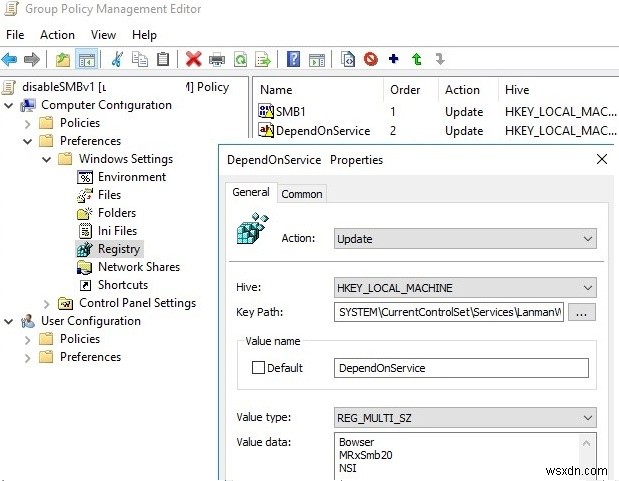Open the Ini Files preference node
Image resolution: width=619 pixels, height=481 pixels.
click(x=107, y=231)
